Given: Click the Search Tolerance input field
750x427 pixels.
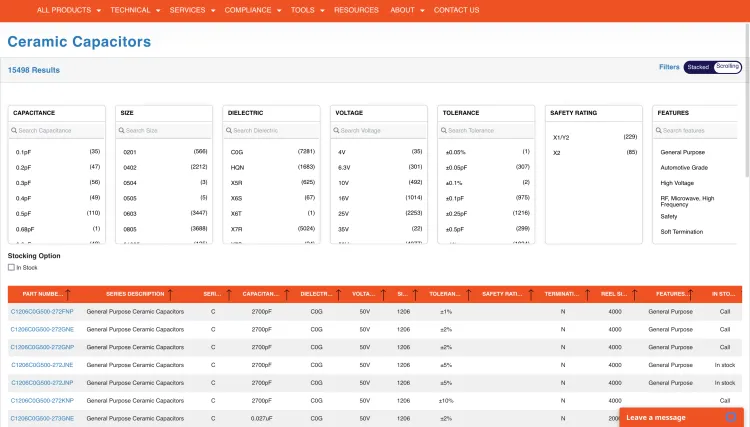Looking at the screenshot, I should tap(486, 131).
